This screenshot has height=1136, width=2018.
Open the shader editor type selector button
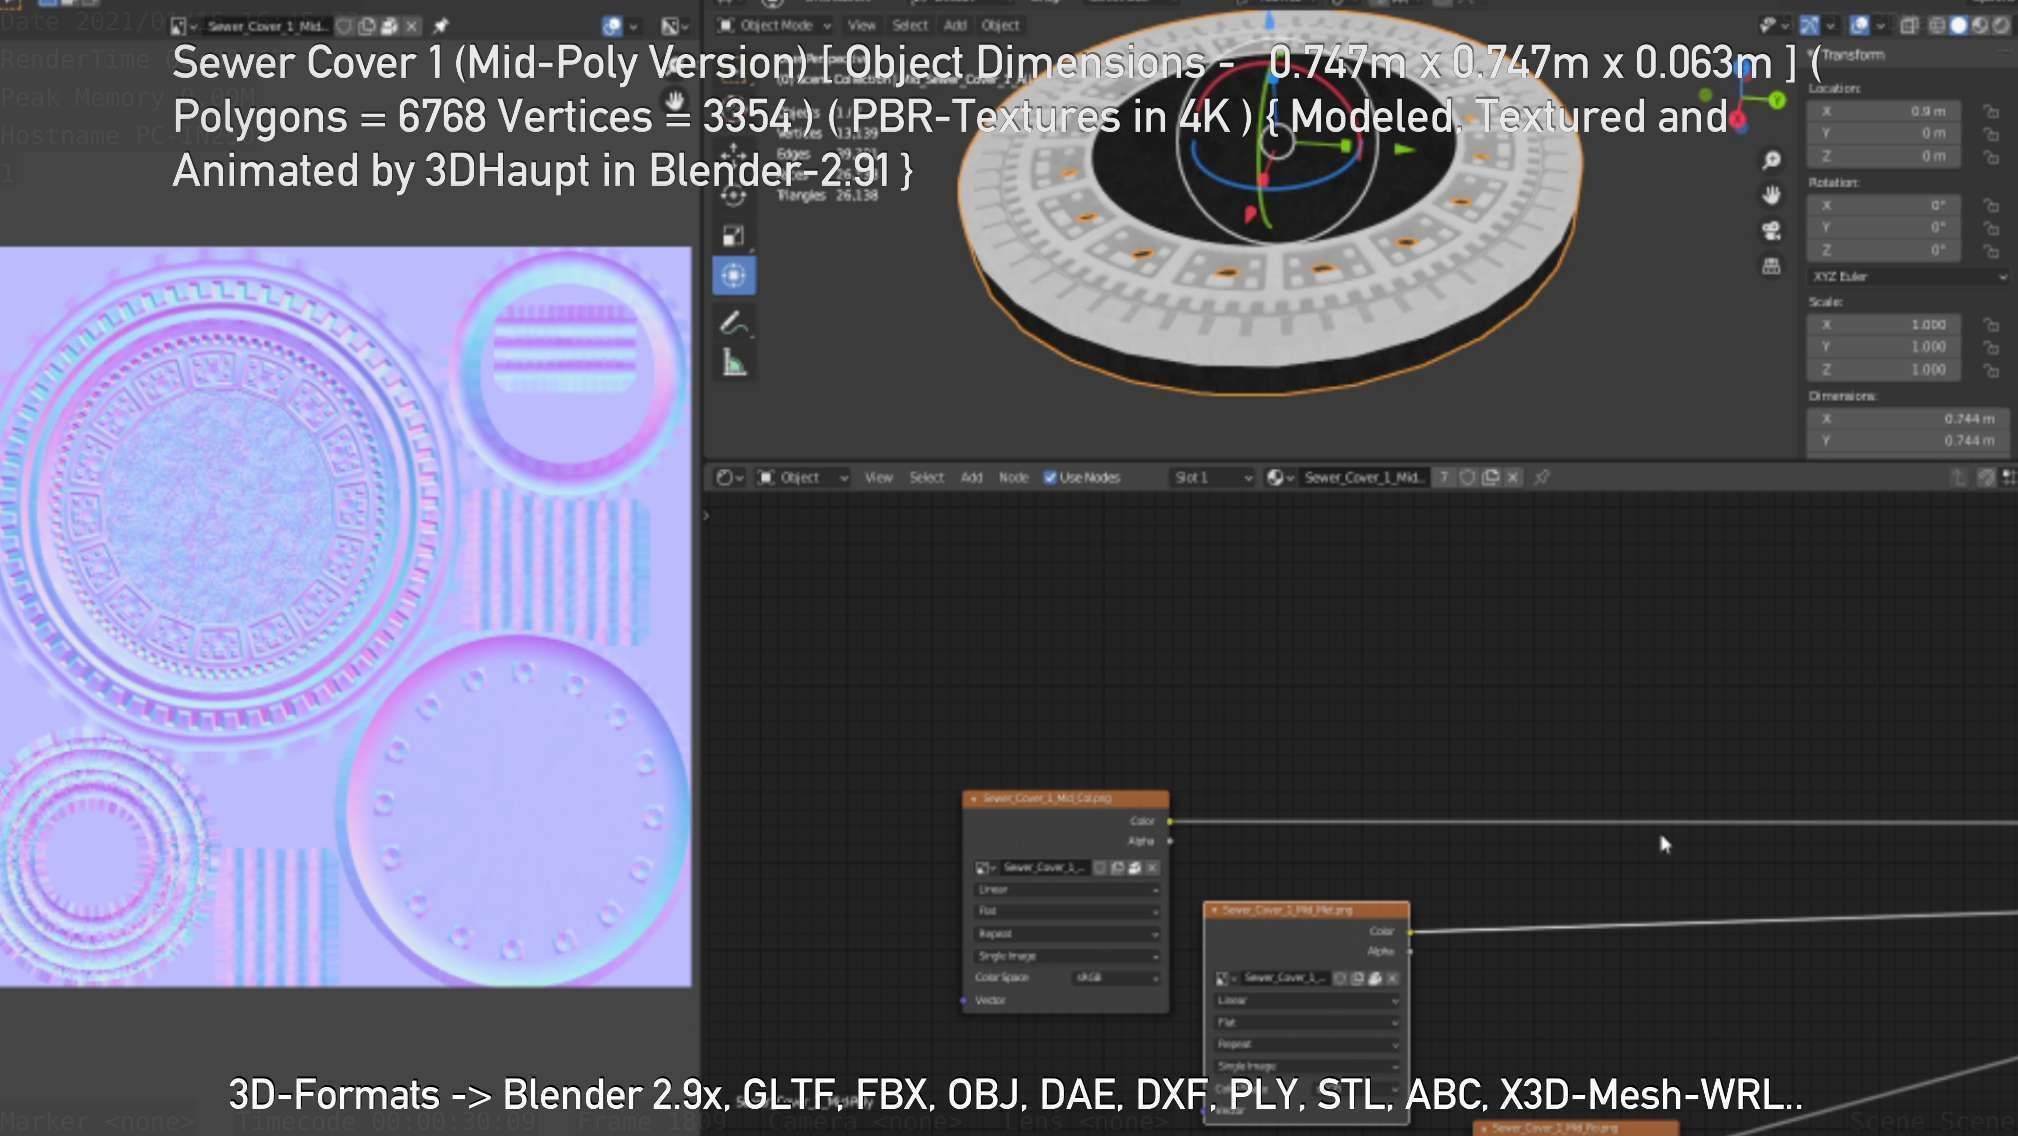(x=729, y=477)
